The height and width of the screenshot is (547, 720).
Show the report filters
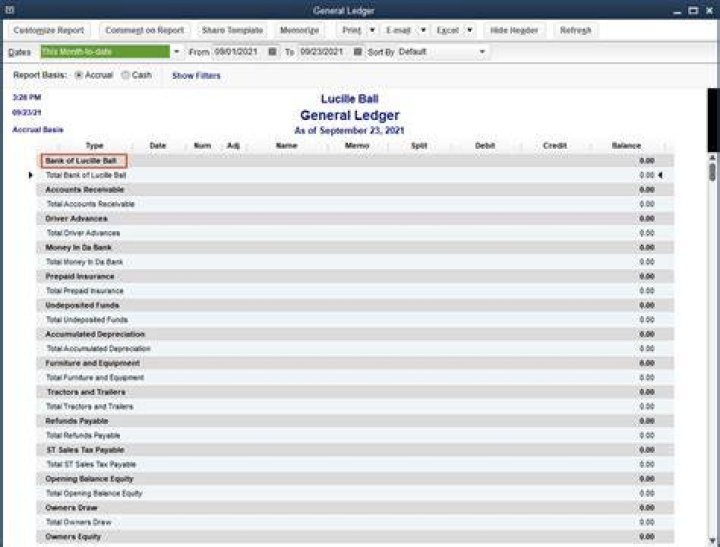click(196, 75)
